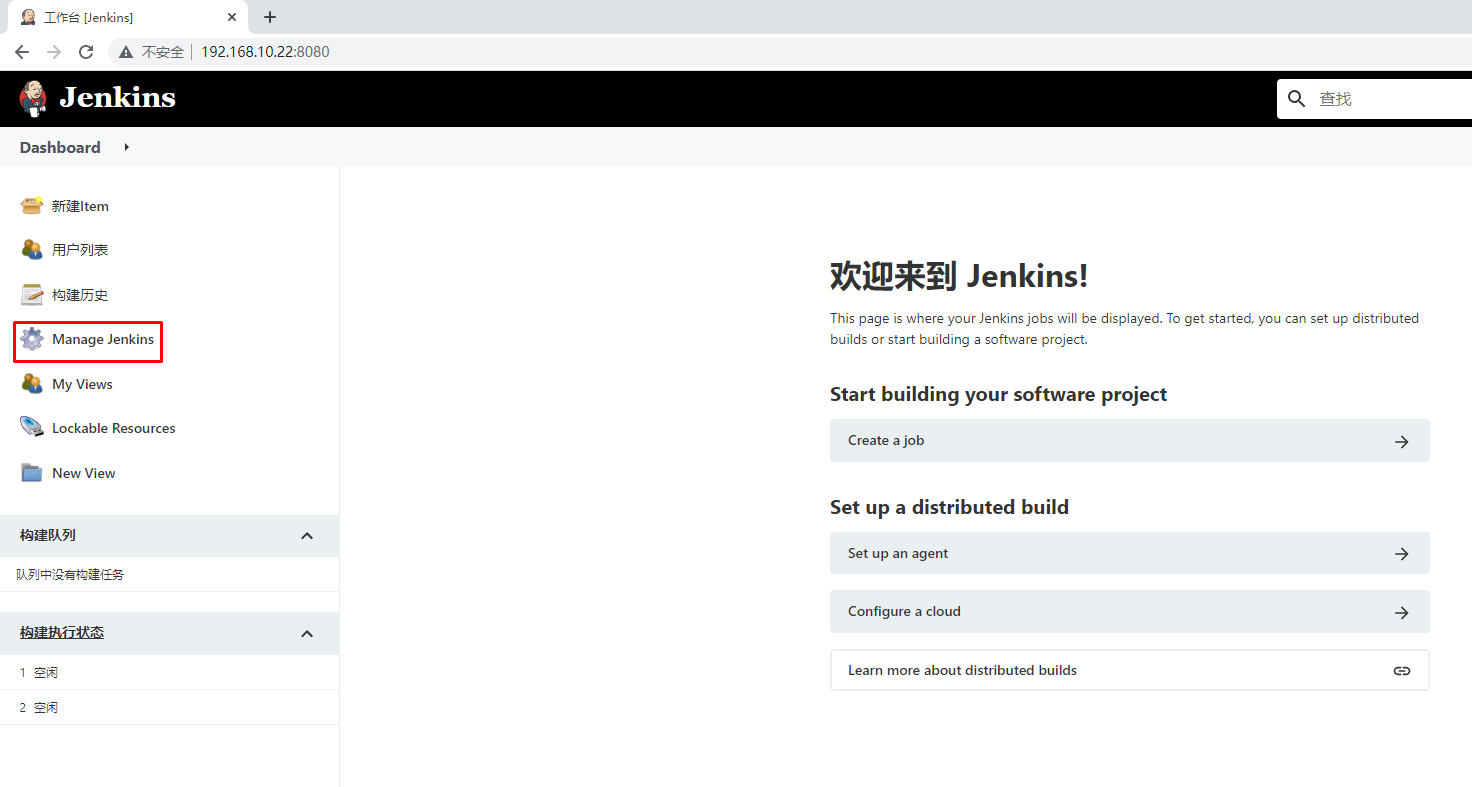This screenshot has width=1472, height=787.
Task: Click the search magnifier icon
Action: pos(1296,98)
